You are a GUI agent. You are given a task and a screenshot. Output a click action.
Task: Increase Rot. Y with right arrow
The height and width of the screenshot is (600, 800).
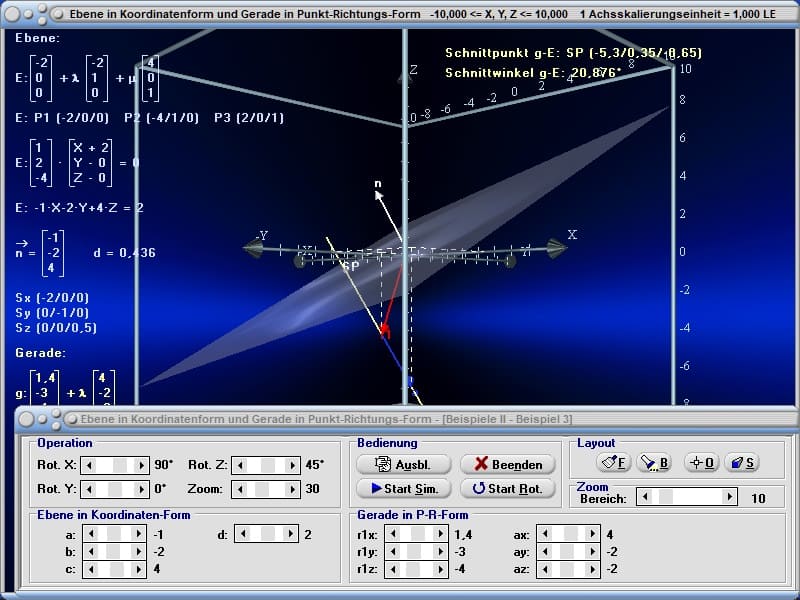click(141, 489)
